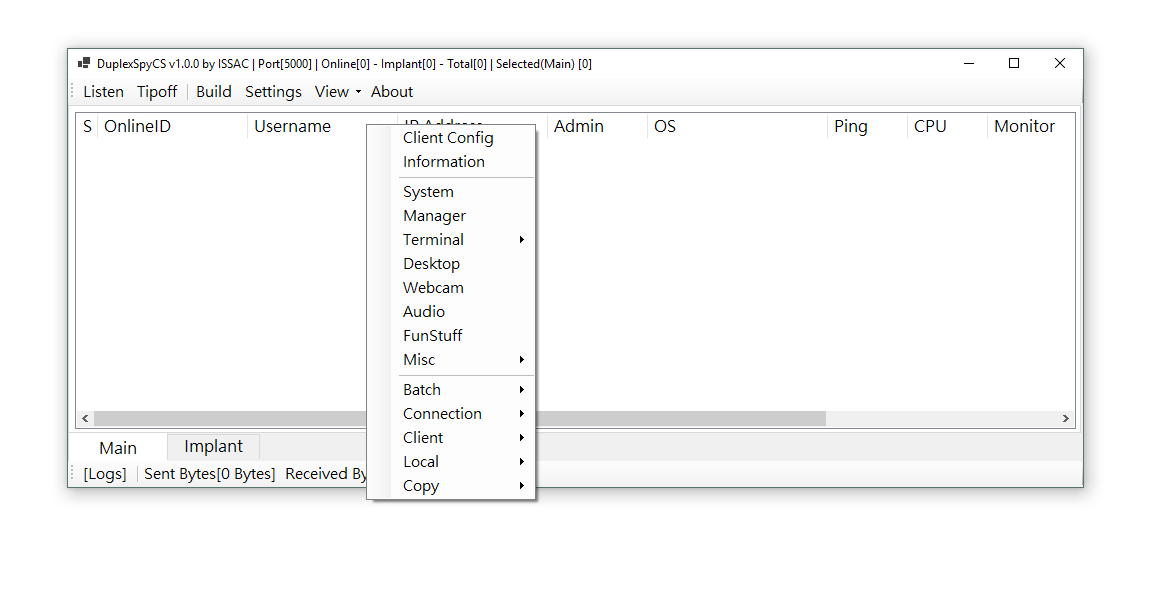Click the DuplexSpyCS icon in the title bar
The image size is (1151, 608).
(x=84, y=62)
